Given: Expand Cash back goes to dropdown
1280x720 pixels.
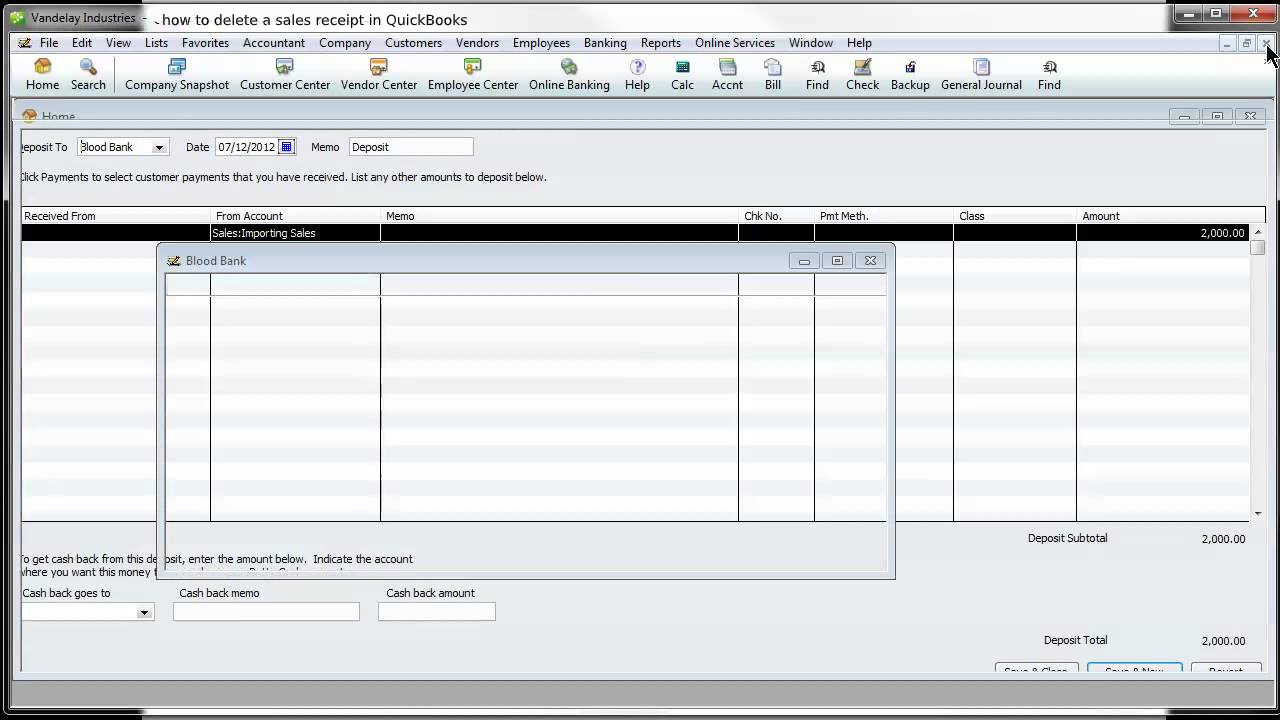Looking at the screenshot, I should (x=144, y=612).
